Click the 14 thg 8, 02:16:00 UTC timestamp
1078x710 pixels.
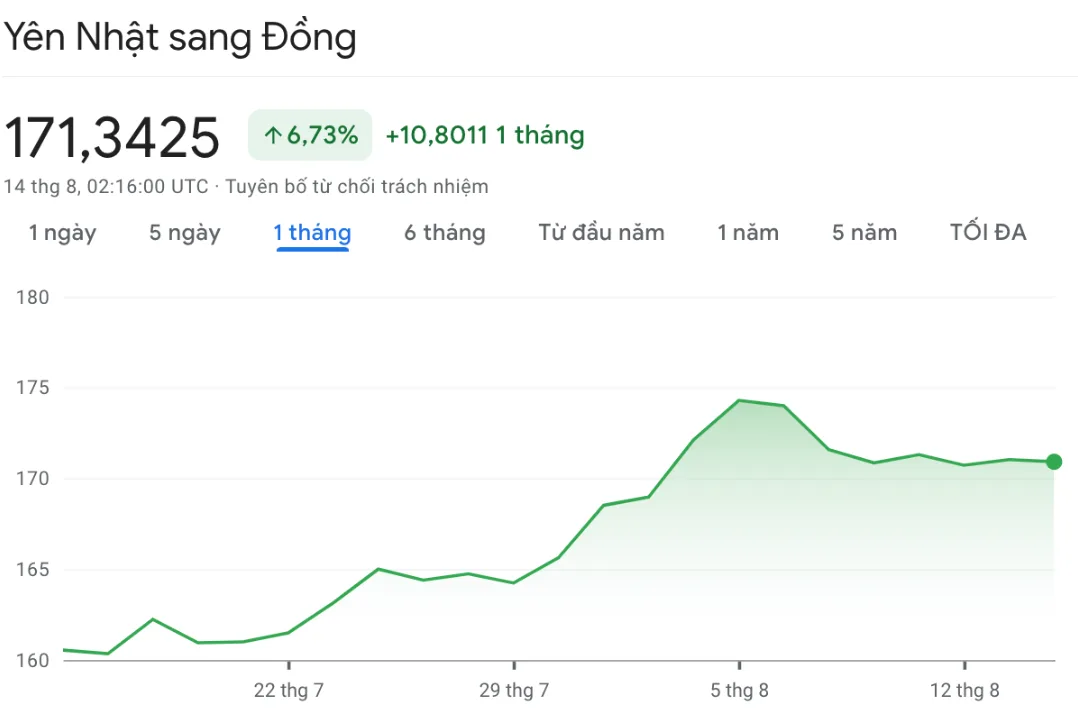[x=106, y=187]
